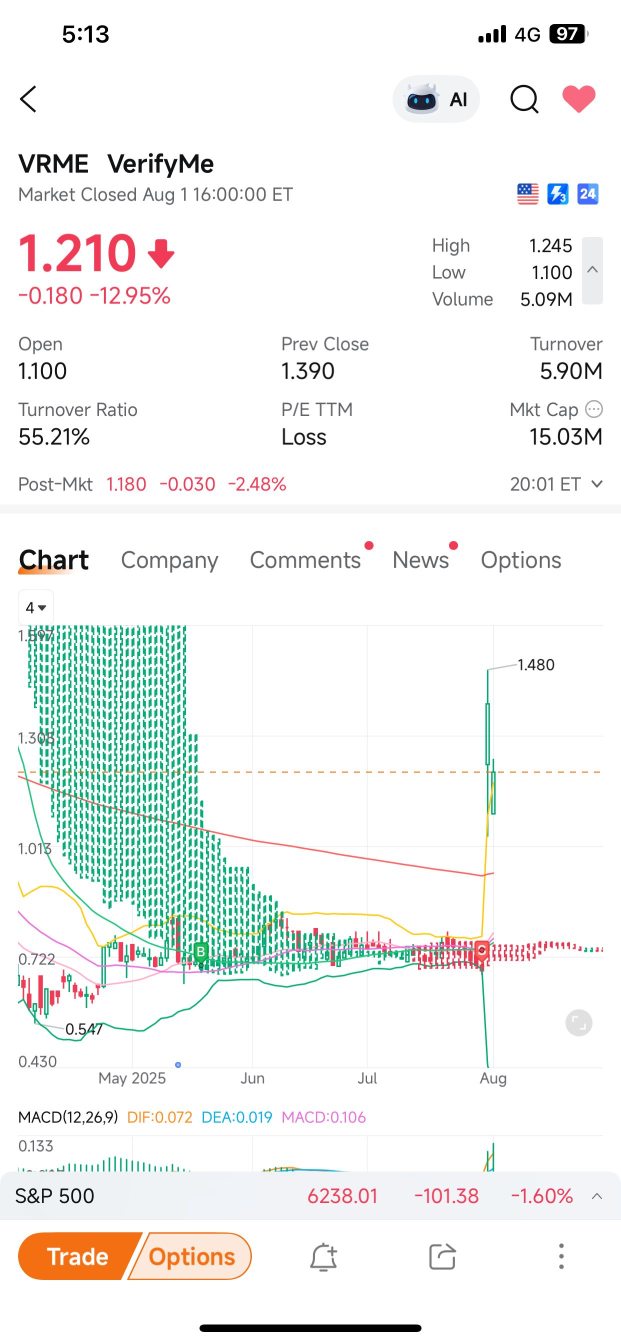Screen dimensions: 621x1344
Task: Tap the US flag market icon
Action: [528, 194]
